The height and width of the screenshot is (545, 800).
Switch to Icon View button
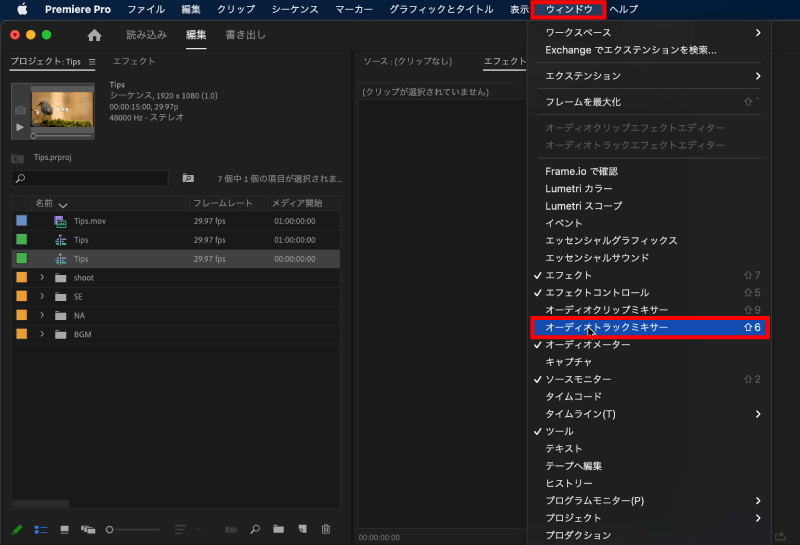pyautogui.click(x=64, y=530)
